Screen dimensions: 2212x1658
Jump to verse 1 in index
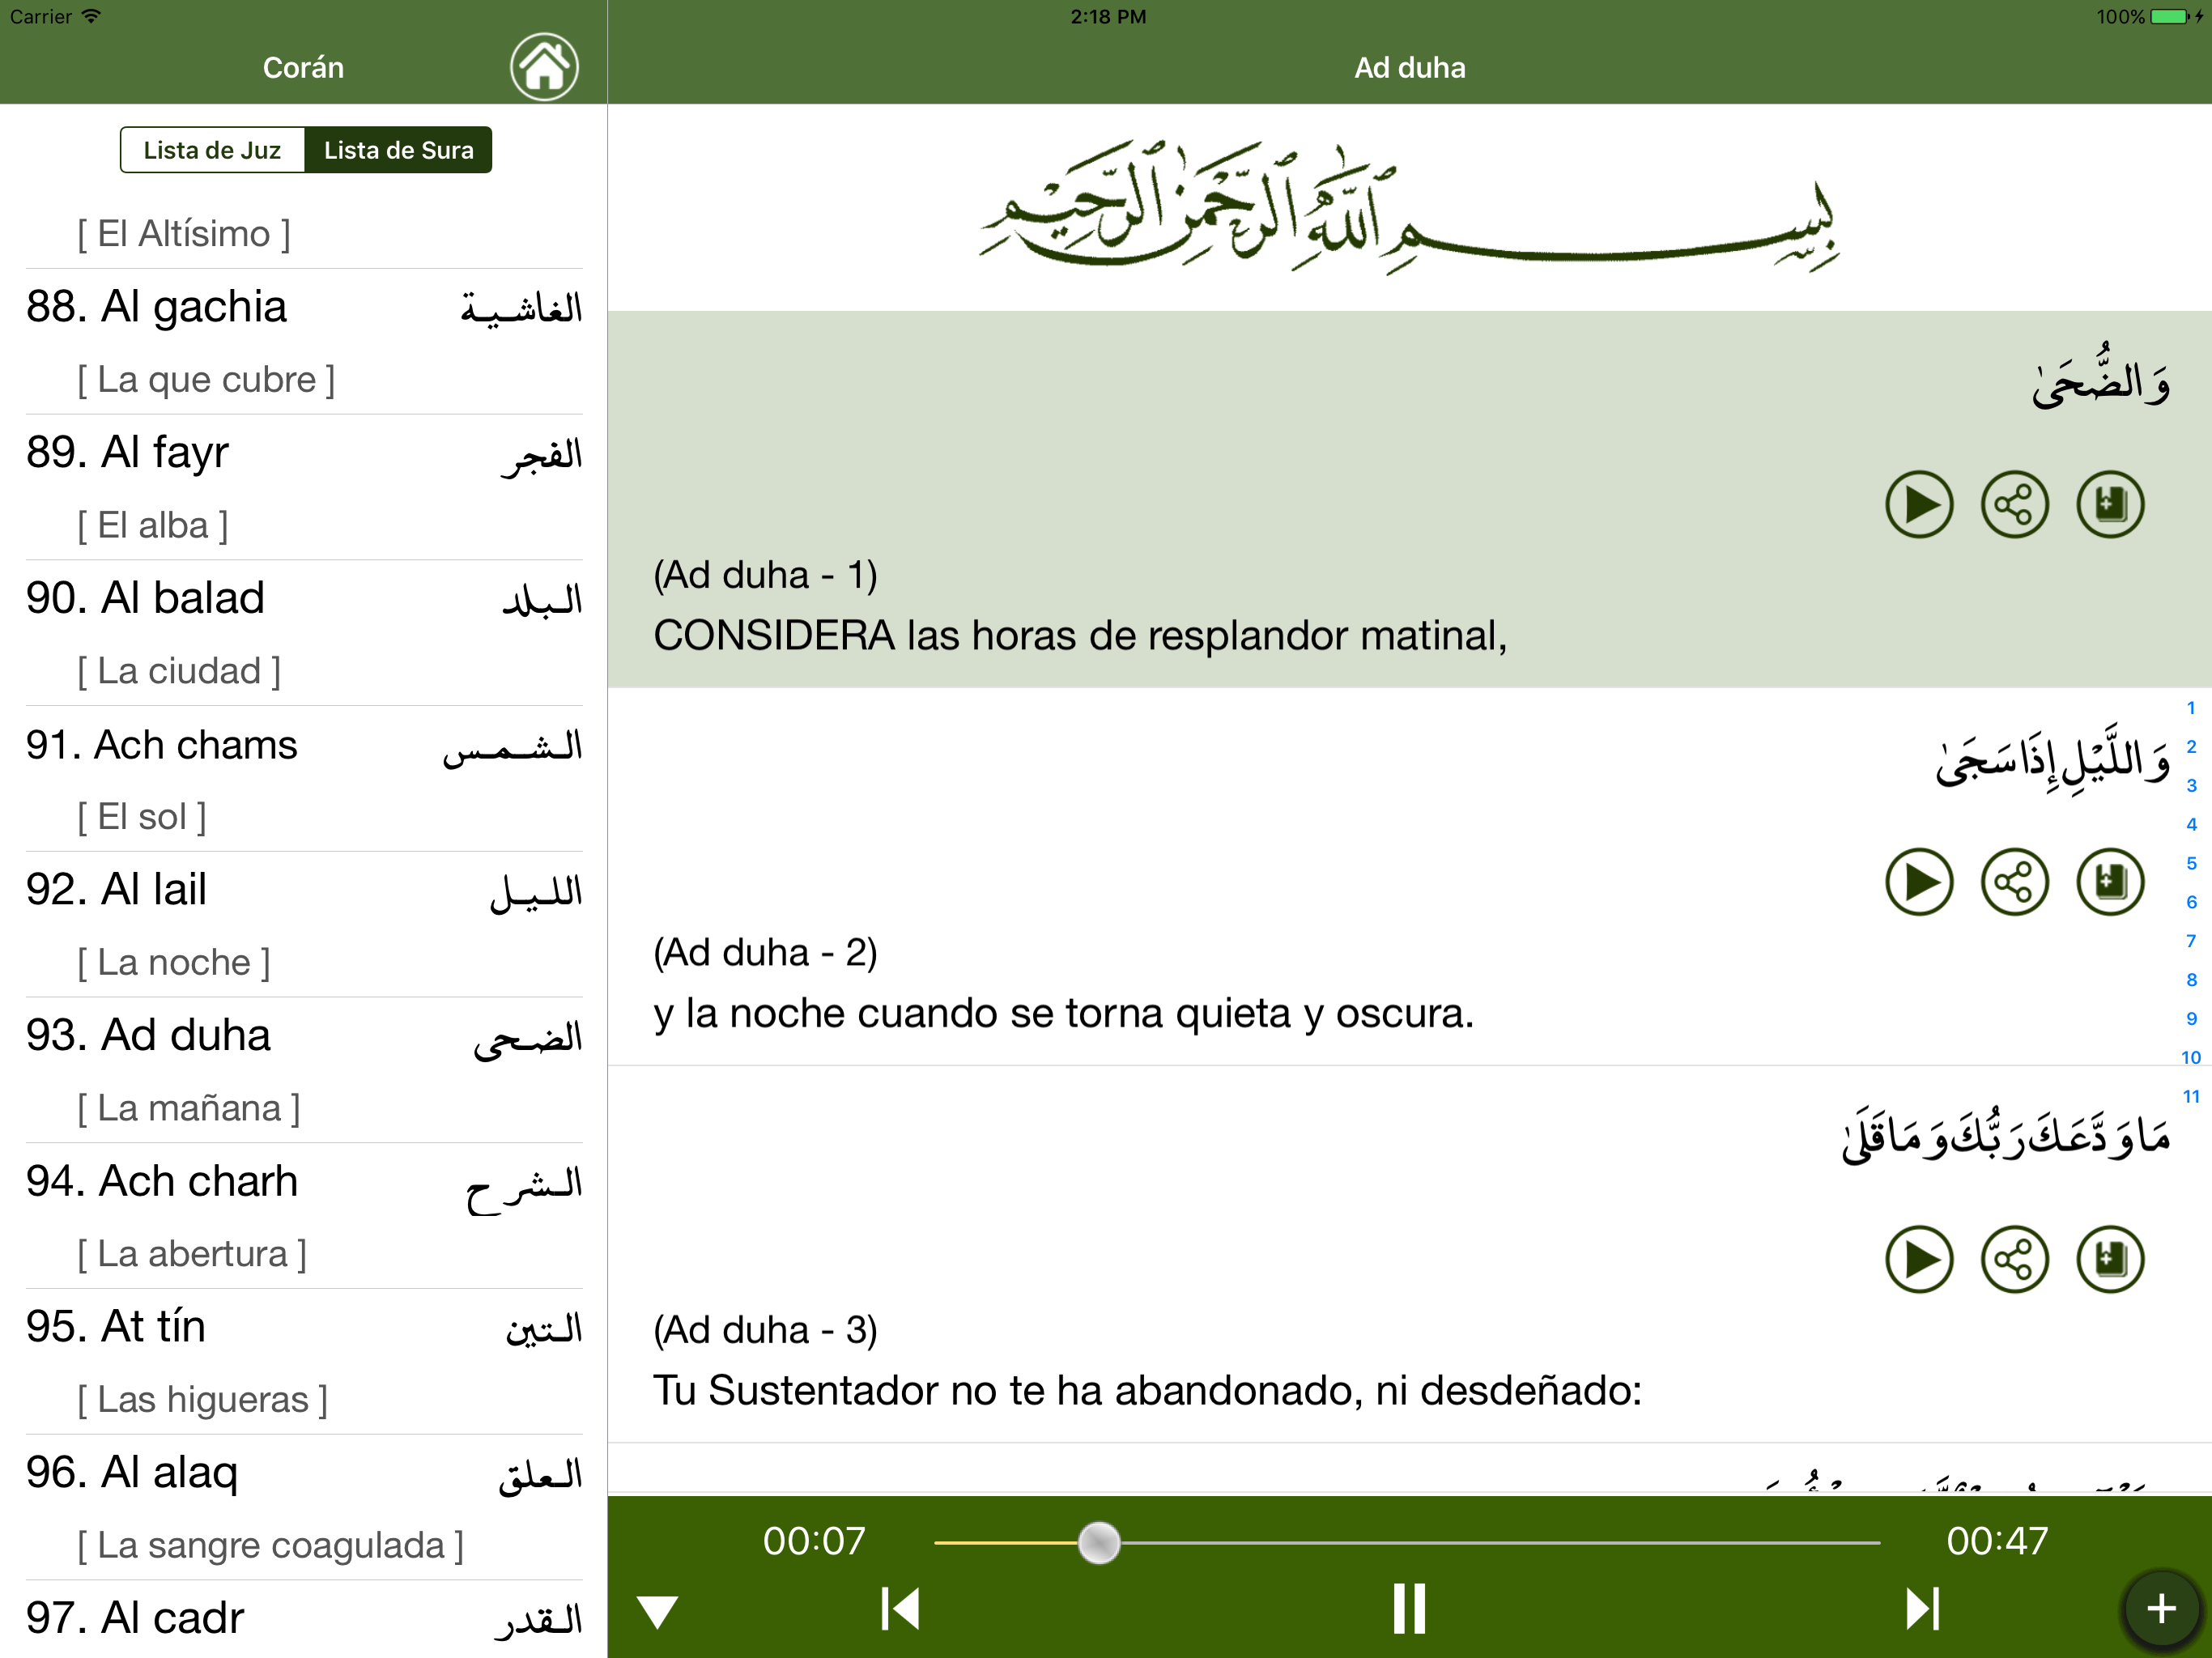coord(2191,708)
